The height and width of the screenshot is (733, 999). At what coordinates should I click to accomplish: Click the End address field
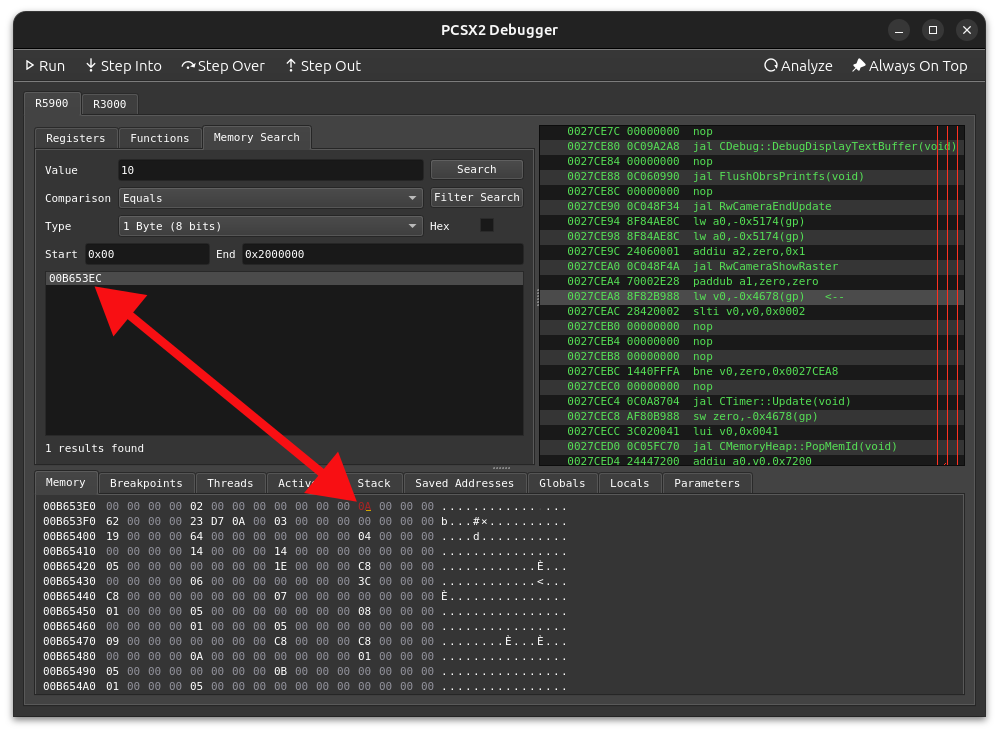(382, 254)
